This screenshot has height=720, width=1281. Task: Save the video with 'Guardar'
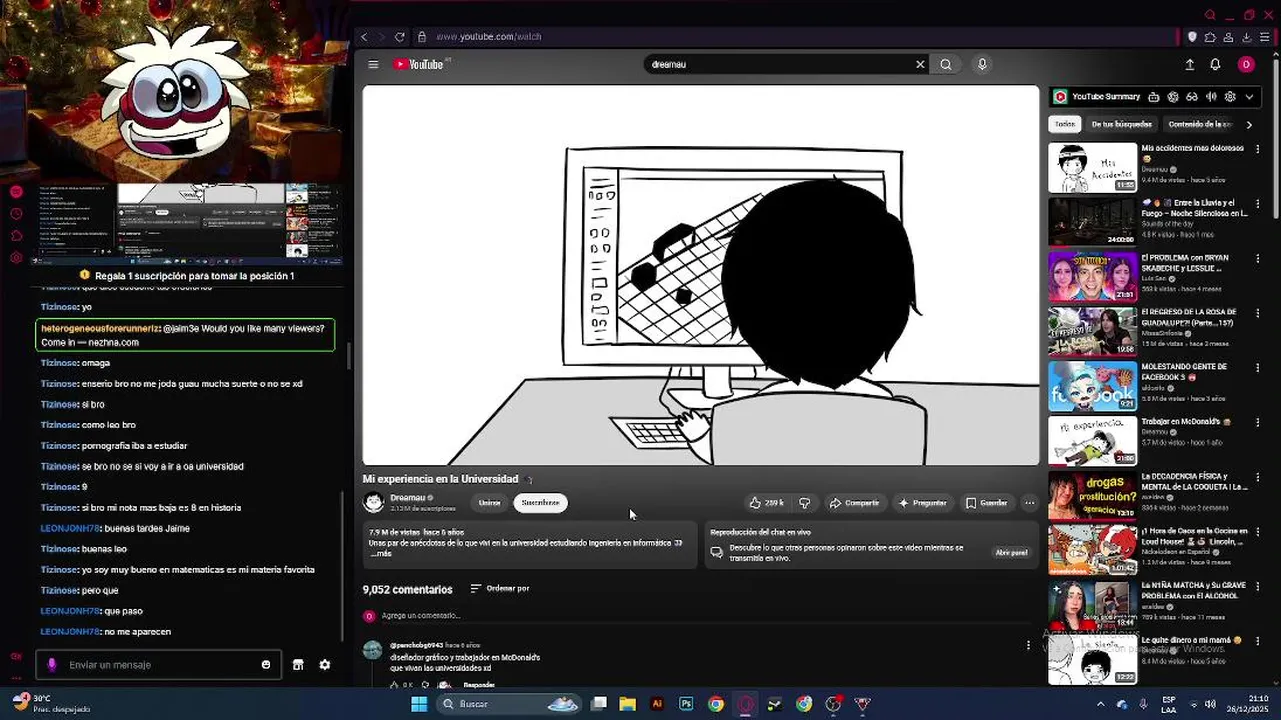[986, 503]
